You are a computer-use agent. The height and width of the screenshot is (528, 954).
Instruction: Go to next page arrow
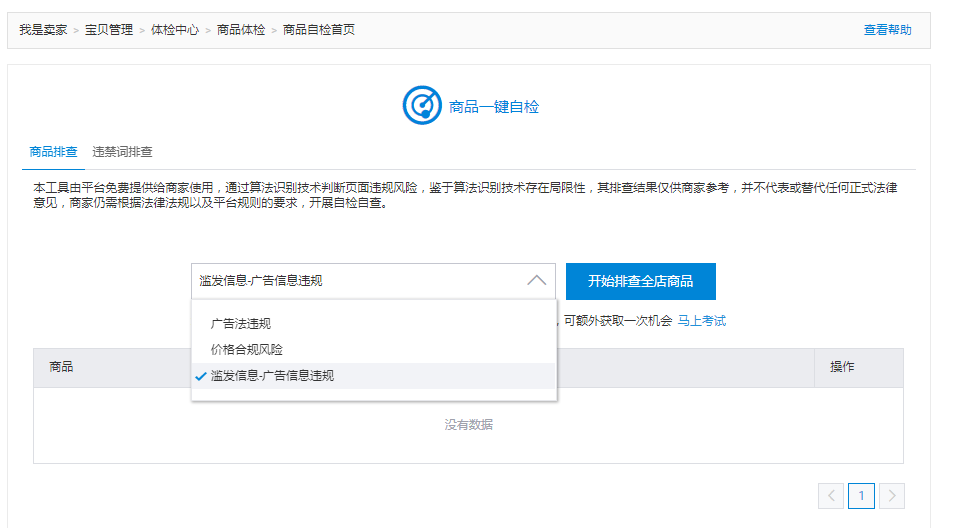tap(892, 495)
